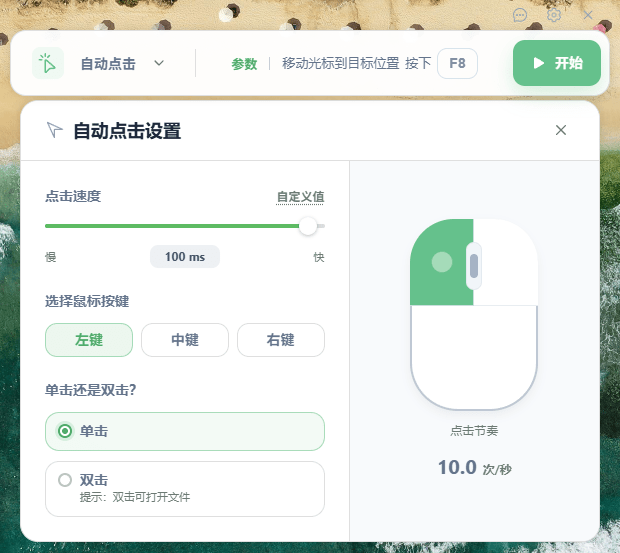Click the 移动光标到目标位置 instruction text

coord(340,63)
